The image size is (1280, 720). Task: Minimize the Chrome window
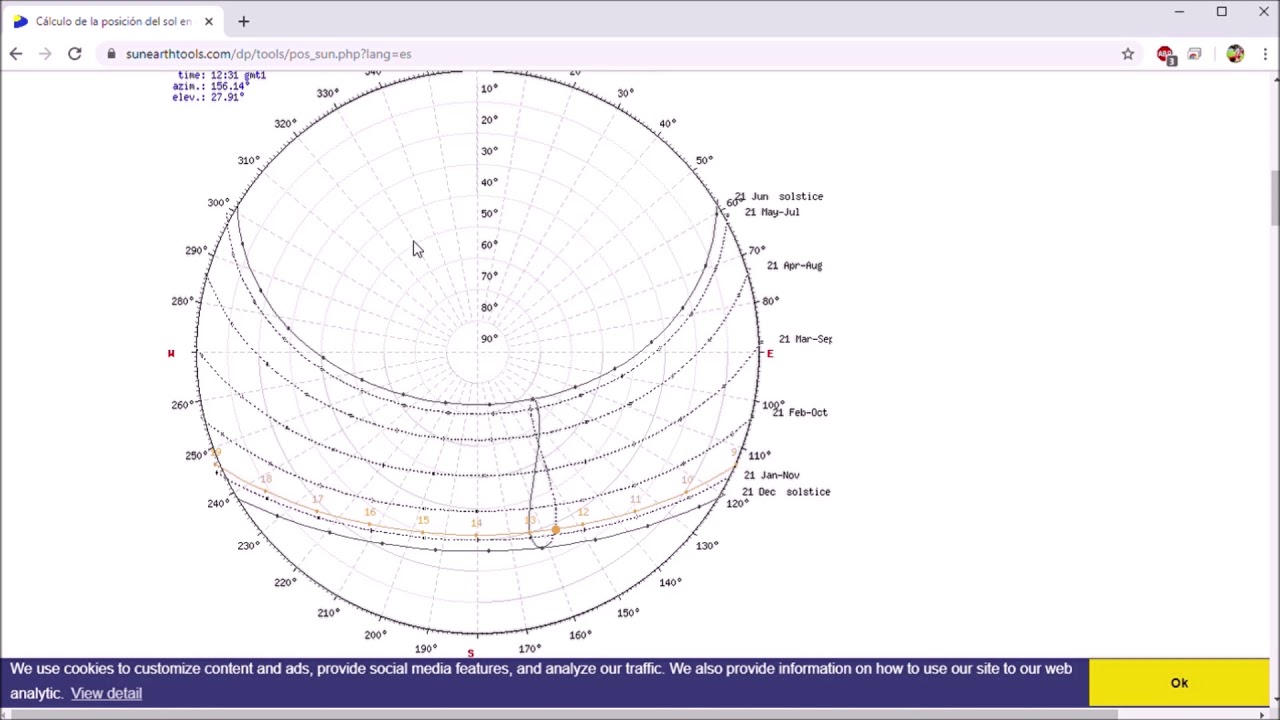(1179, 12)
